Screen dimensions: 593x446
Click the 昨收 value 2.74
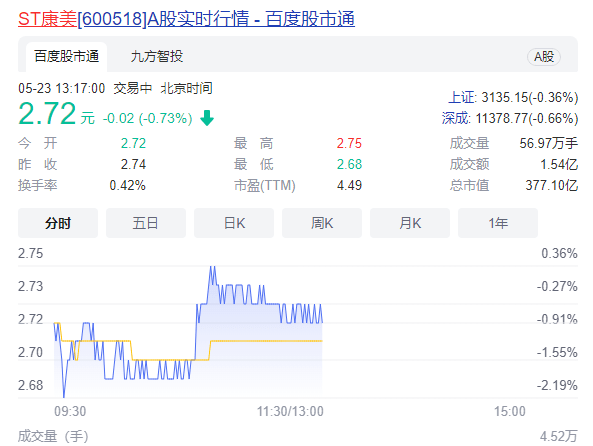pyautogui.click(x=133, y=164)
